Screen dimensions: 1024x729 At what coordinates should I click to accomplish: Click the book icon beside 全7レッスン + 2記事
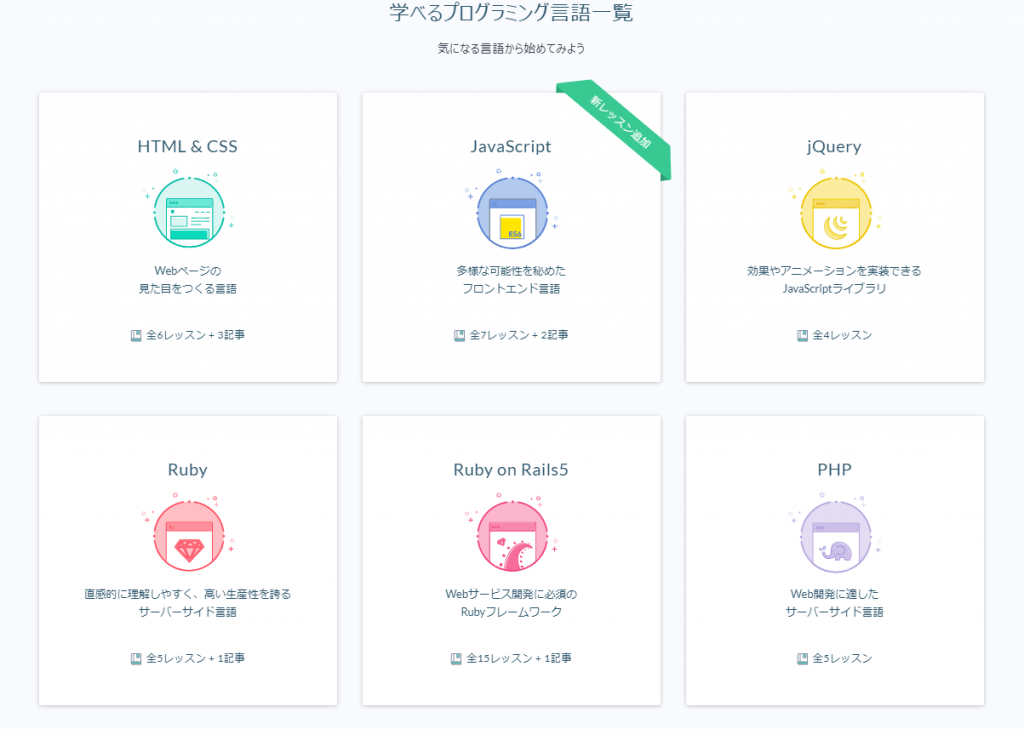[x=459, y=336]
